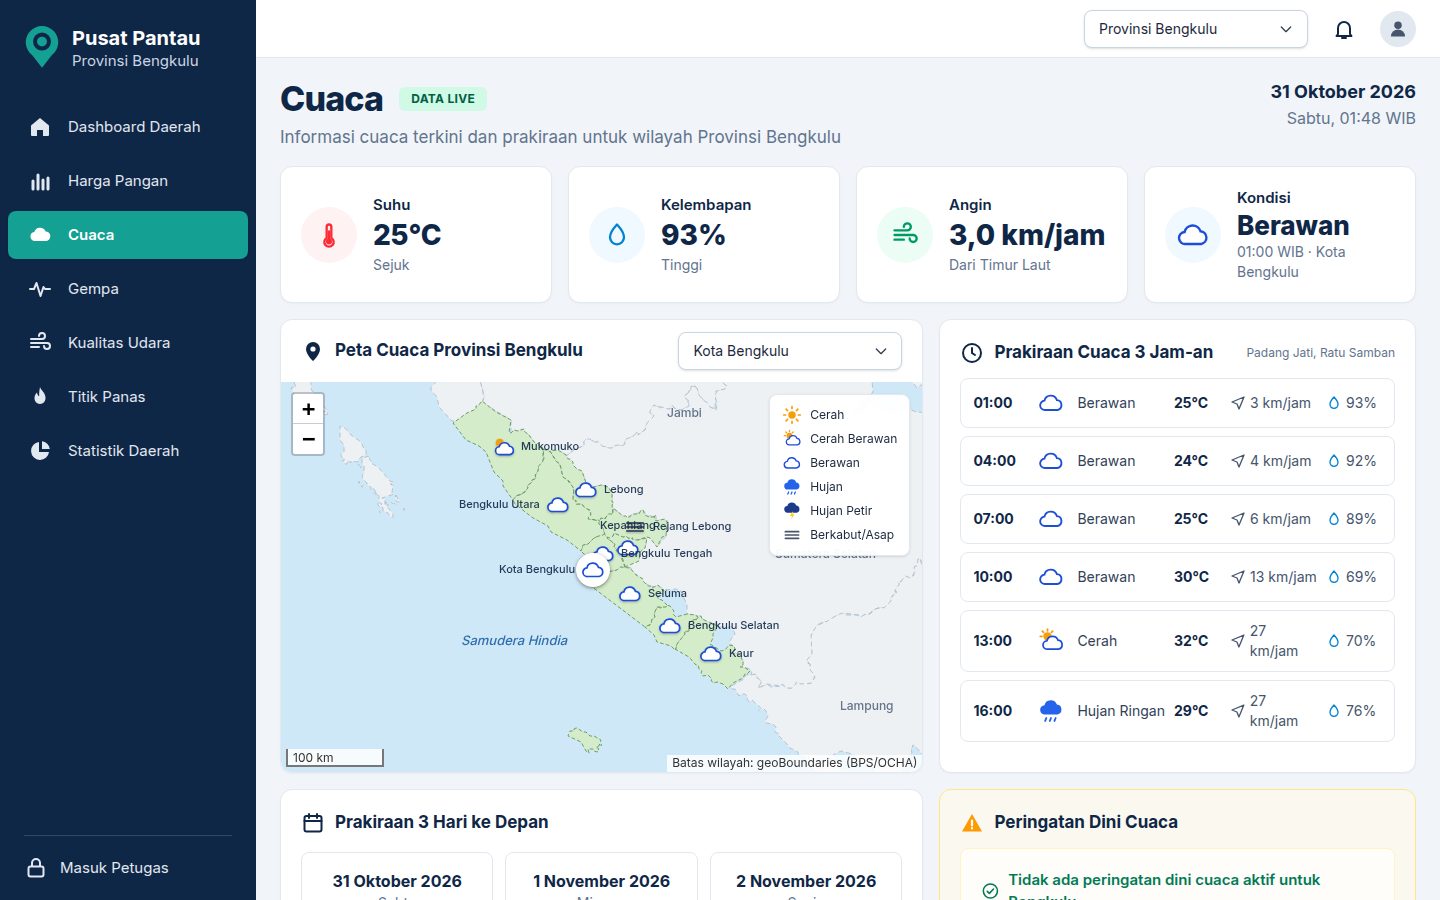Click the Seluma cloud marker on map

[630, 594]
